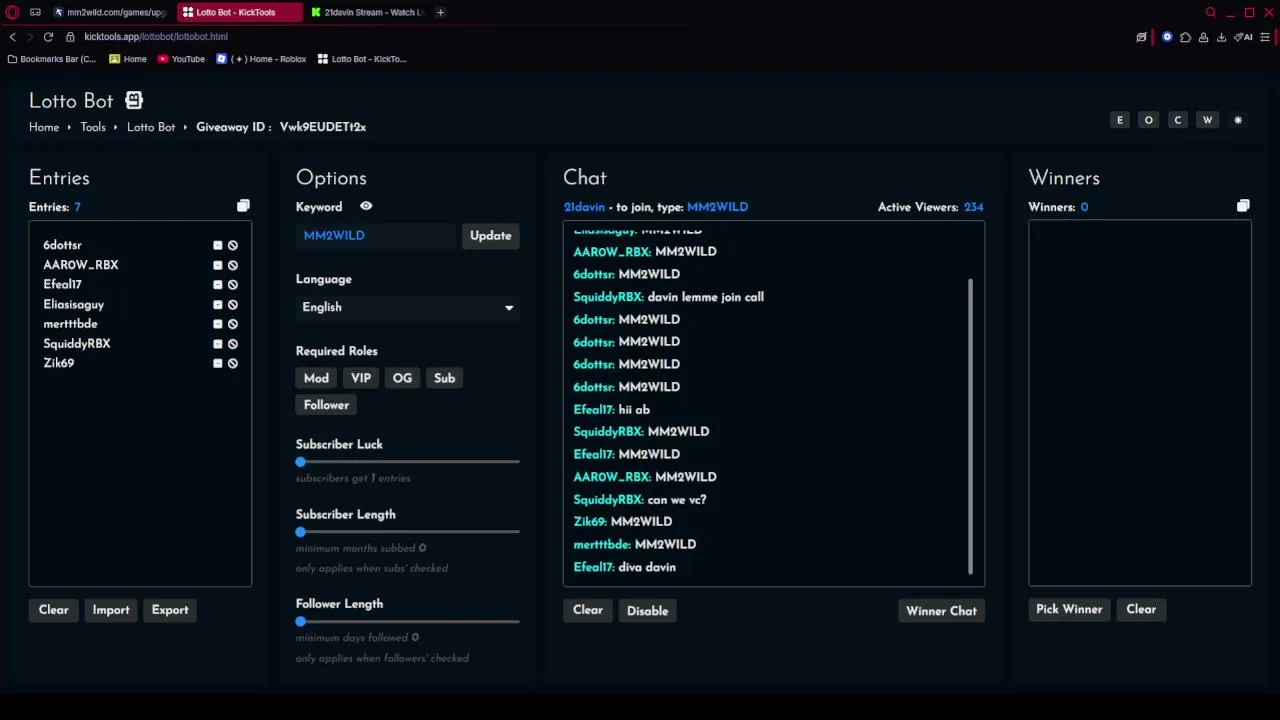Image resolution: width=1280 pixels, height=720 pixels.
Task: Toggle the Sub required role
Action: [x=444, y=378]
